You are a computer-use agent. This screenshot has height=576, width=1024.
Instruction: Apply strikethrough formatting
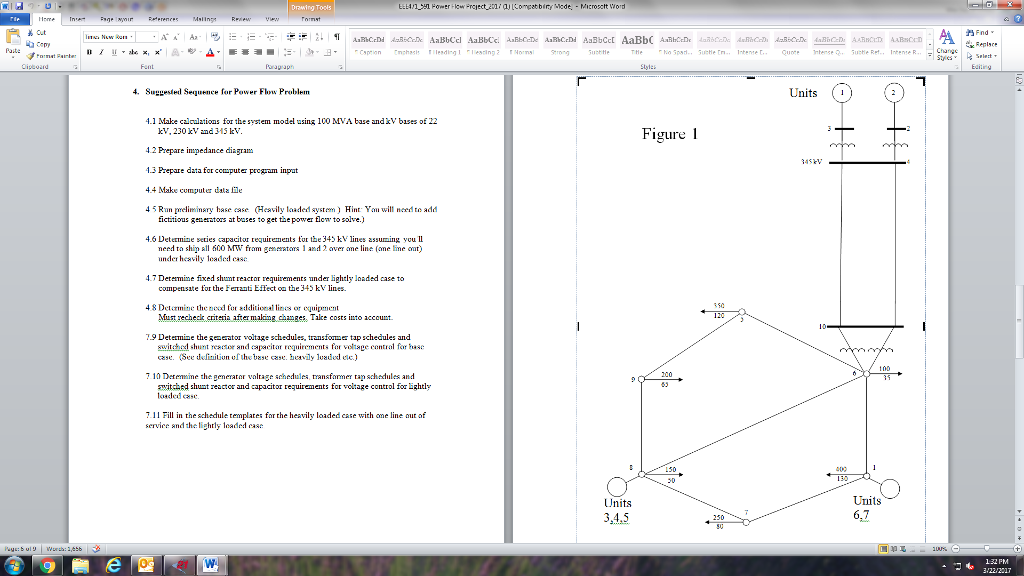tap(134, 52)
